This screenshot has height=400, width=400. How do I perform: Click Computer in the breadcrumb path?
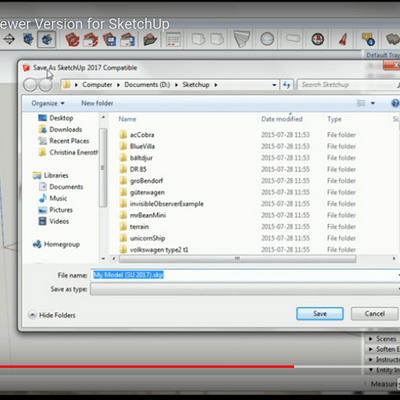pos(97,85)
